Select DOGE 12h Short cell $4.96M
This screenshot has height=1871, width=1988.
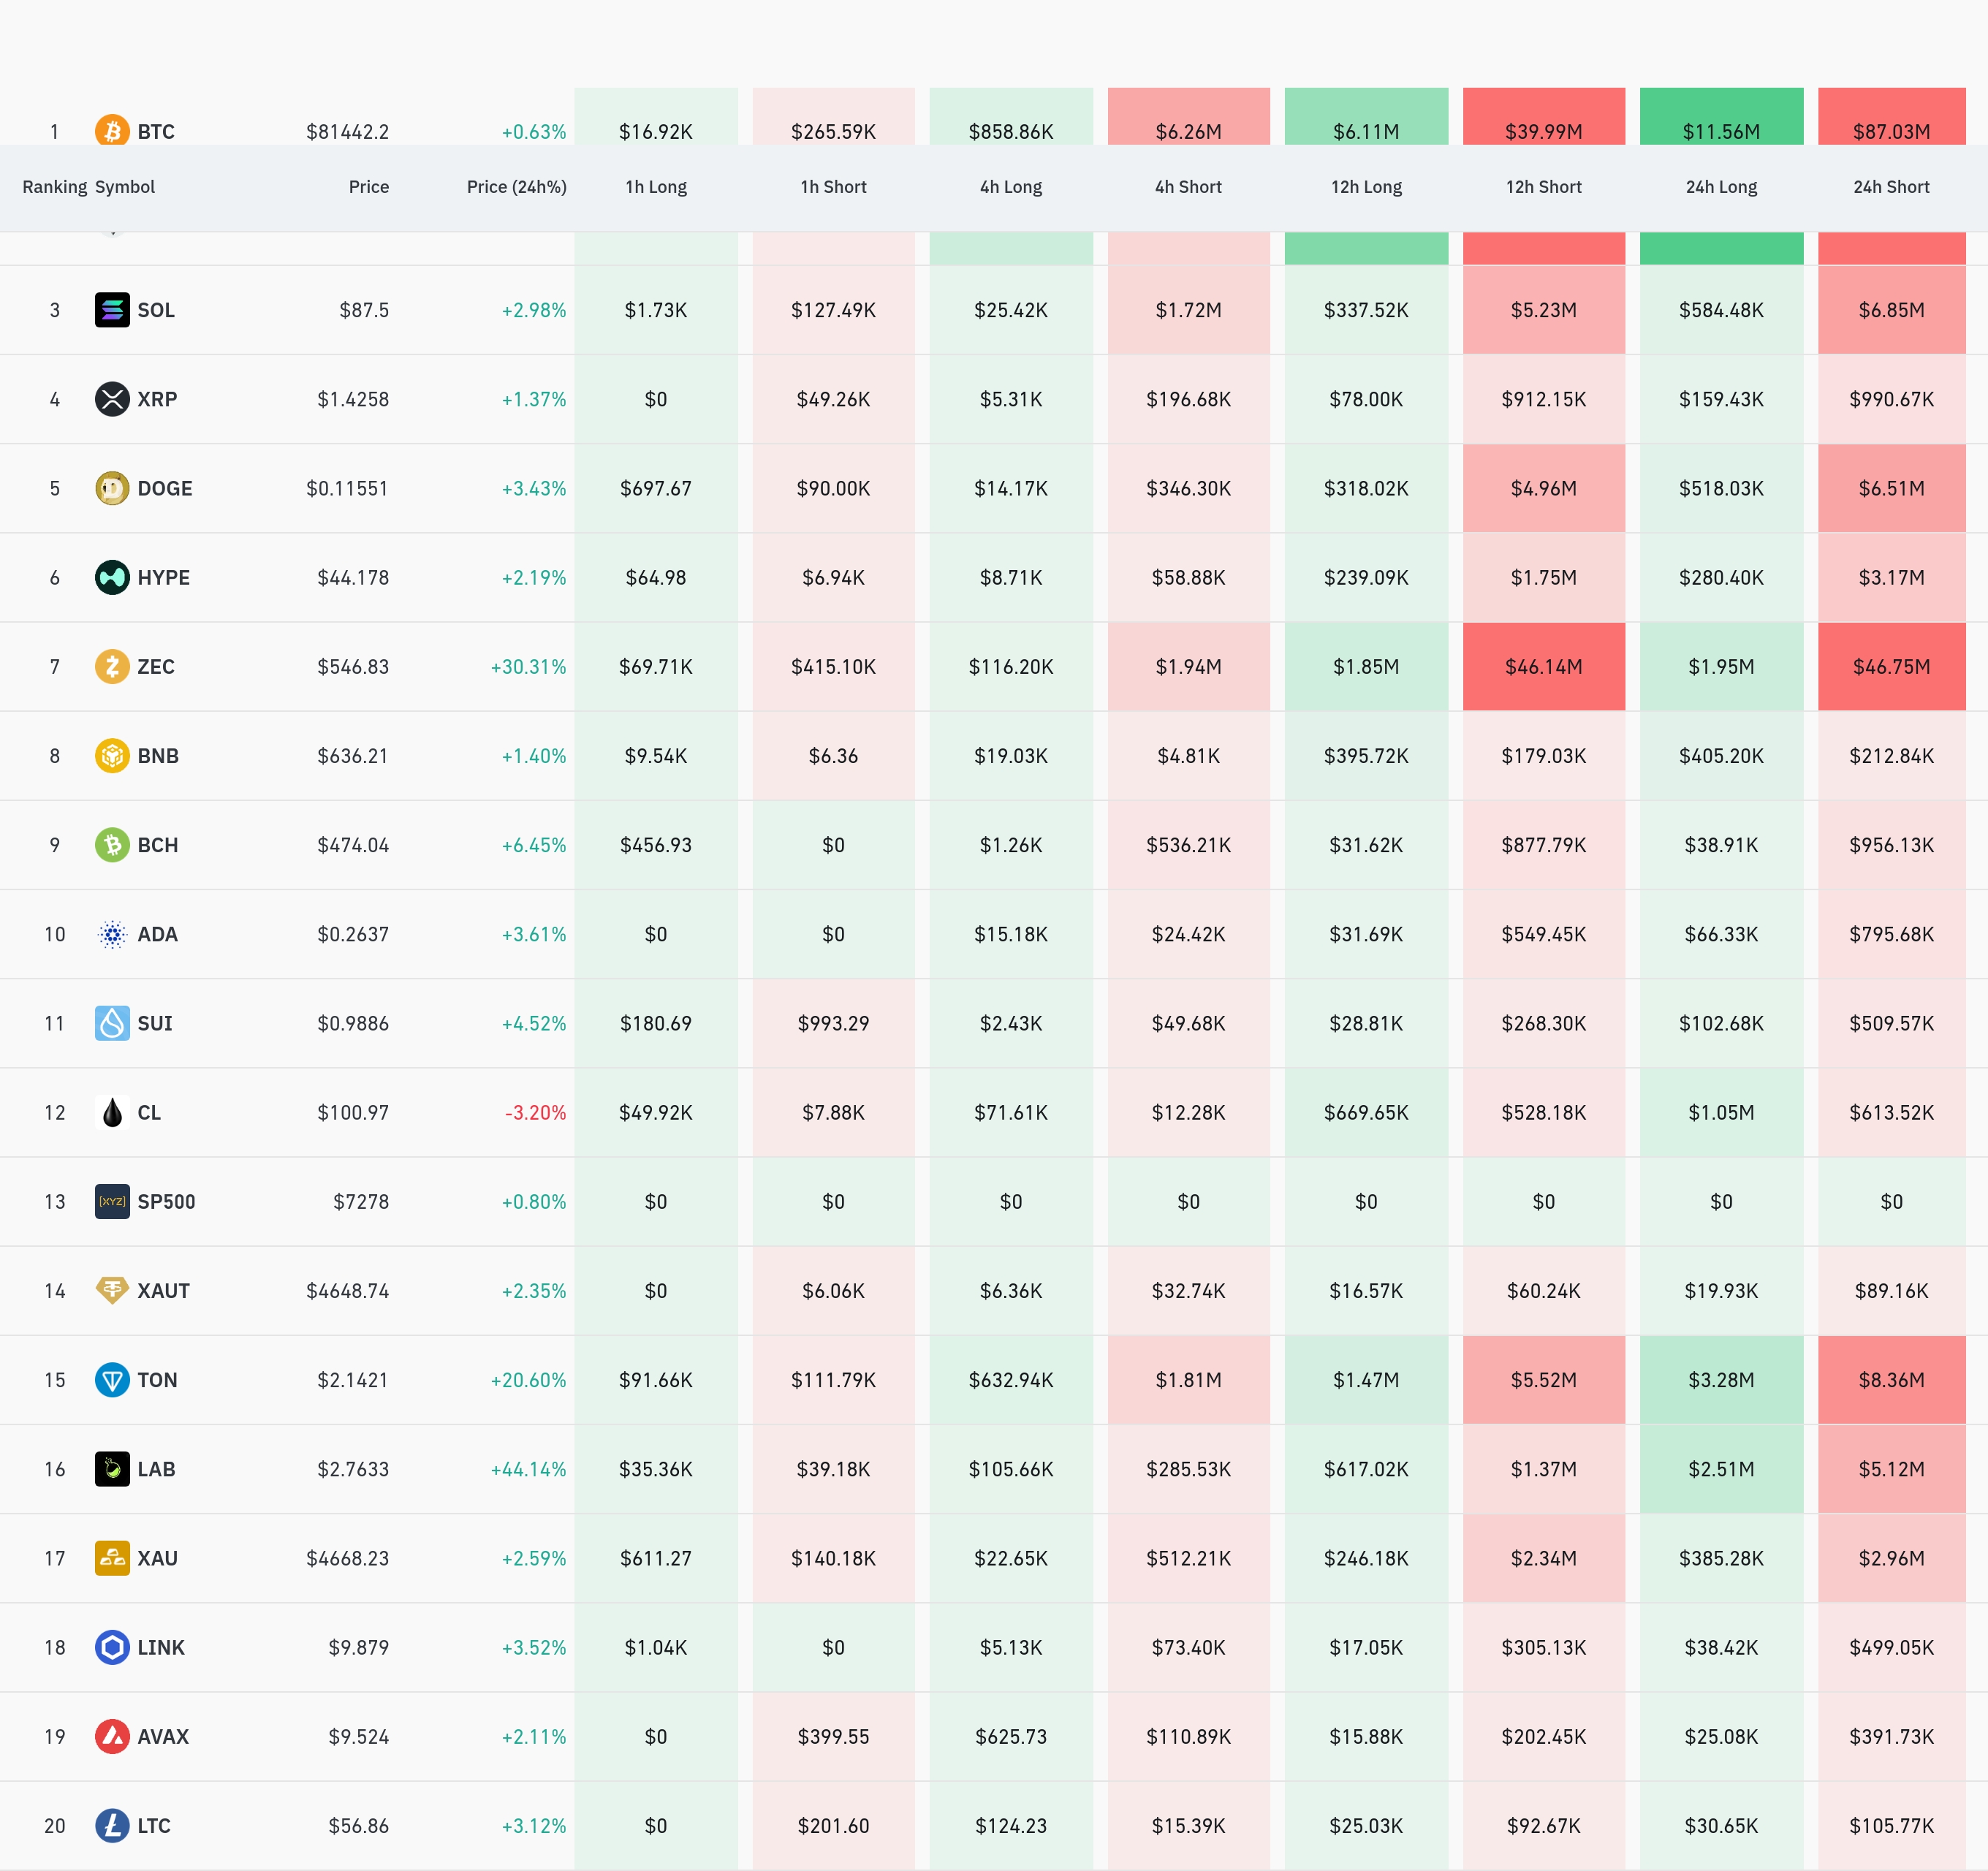point(1544,488)
